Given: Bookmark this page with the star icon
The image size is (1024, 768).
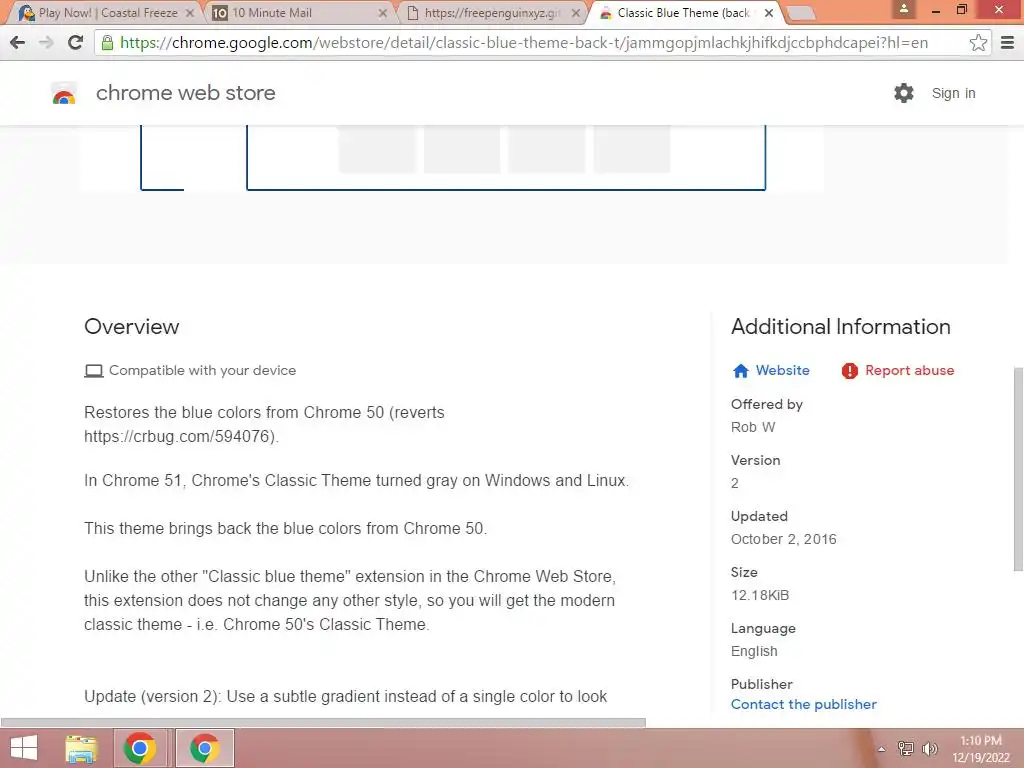Looking at the screenshot, I should (978, 43).
